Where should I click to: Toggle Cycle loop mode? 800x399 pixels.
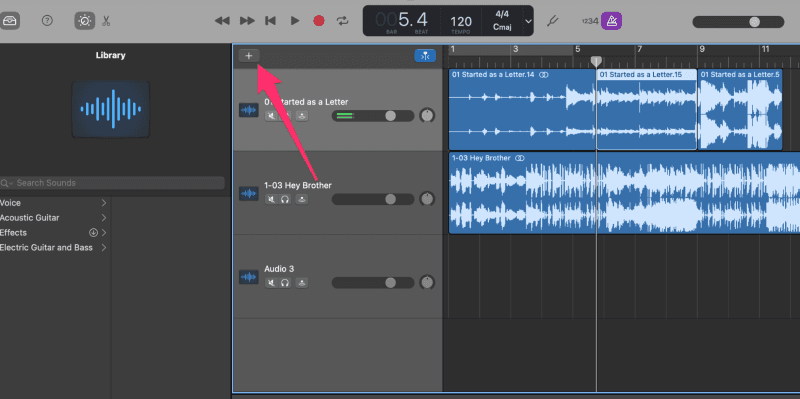click(x=342, y=21)
